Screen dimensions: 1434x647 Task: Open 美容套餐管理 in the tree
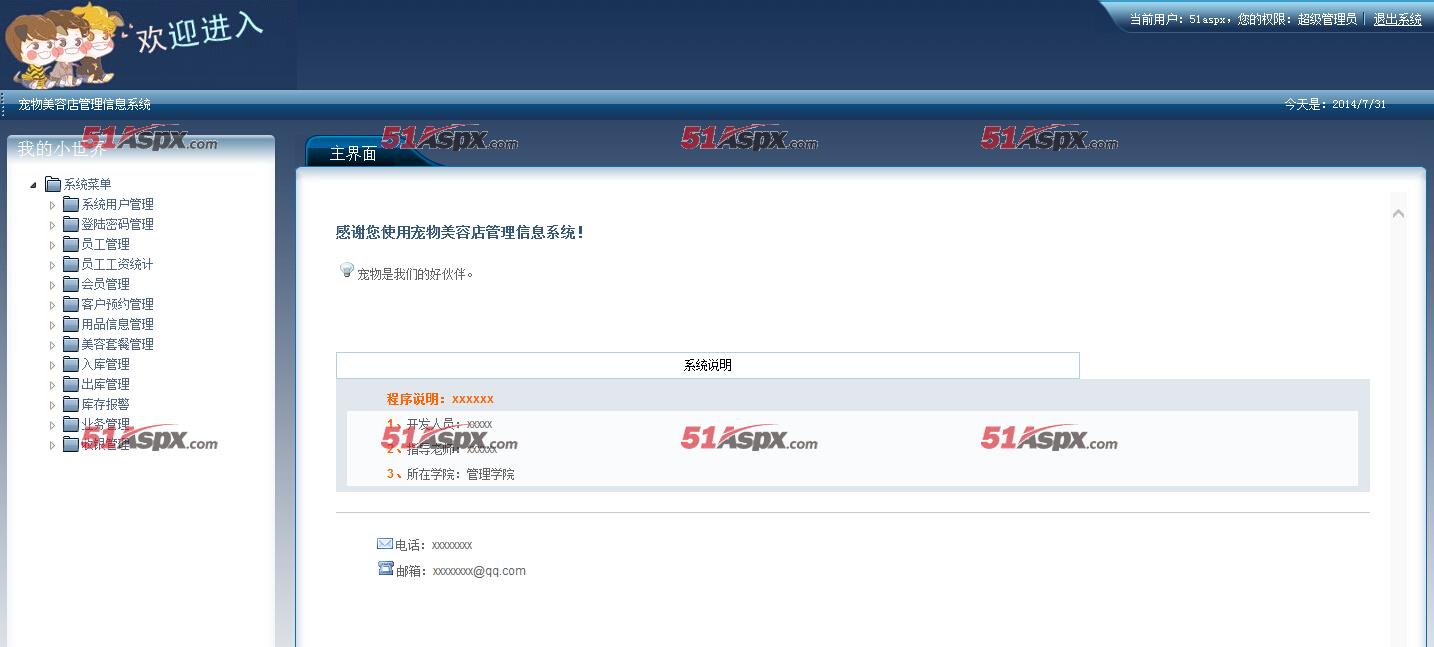tap(118, 344)
